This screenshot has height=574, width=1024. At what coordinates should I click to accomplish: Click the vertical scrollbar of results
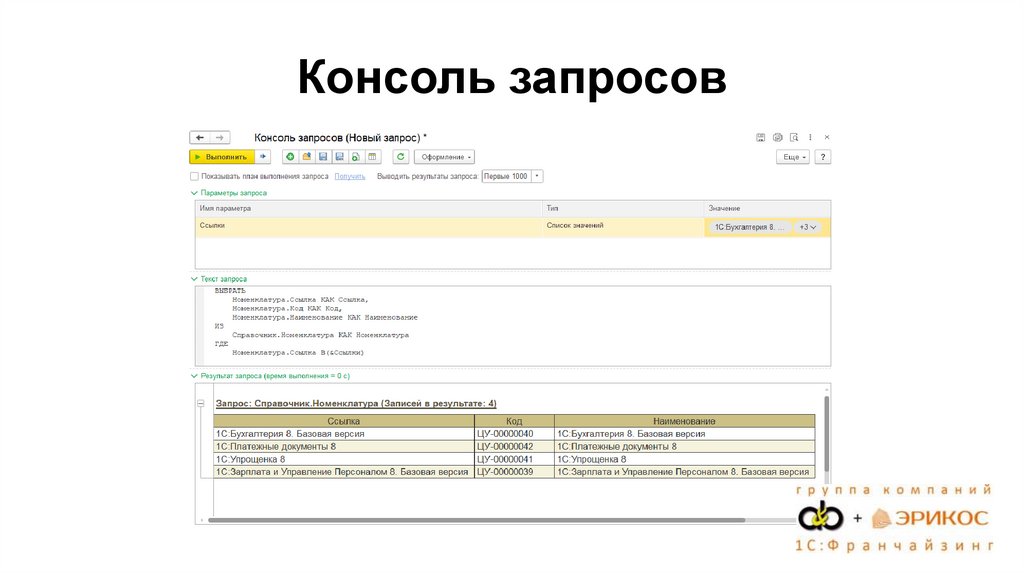click(827, 434)
